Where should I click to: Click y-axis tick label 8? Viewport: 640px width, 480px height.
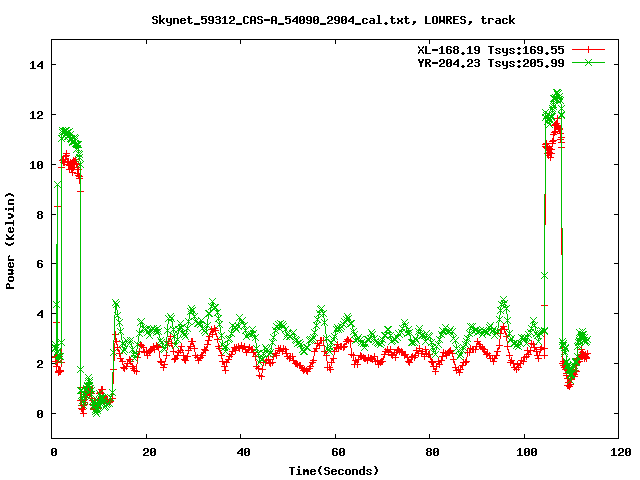40,215
